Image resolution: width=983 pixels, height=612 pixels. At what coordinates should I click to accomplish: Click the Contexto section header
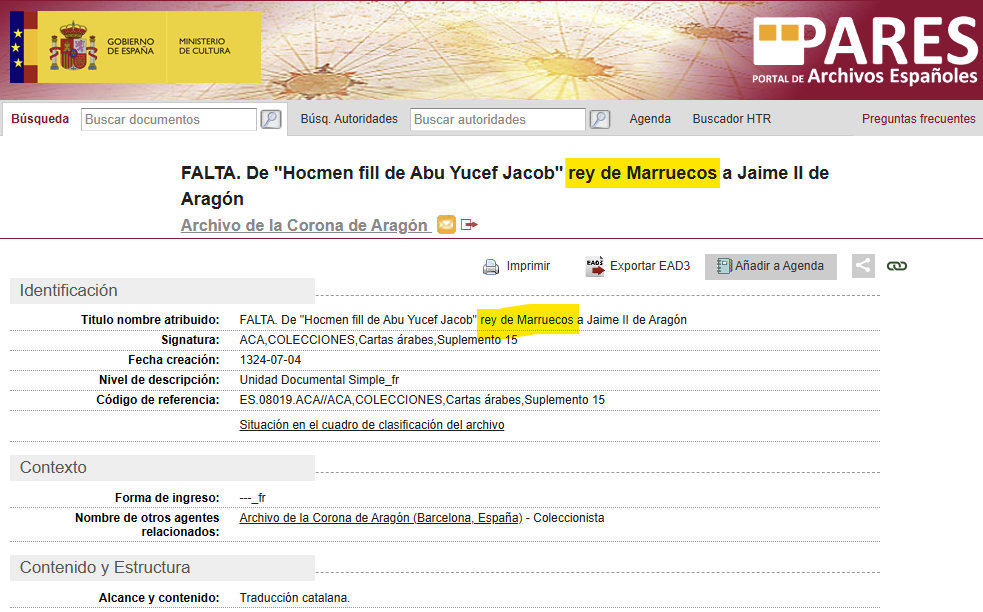[x=162, y=467]
